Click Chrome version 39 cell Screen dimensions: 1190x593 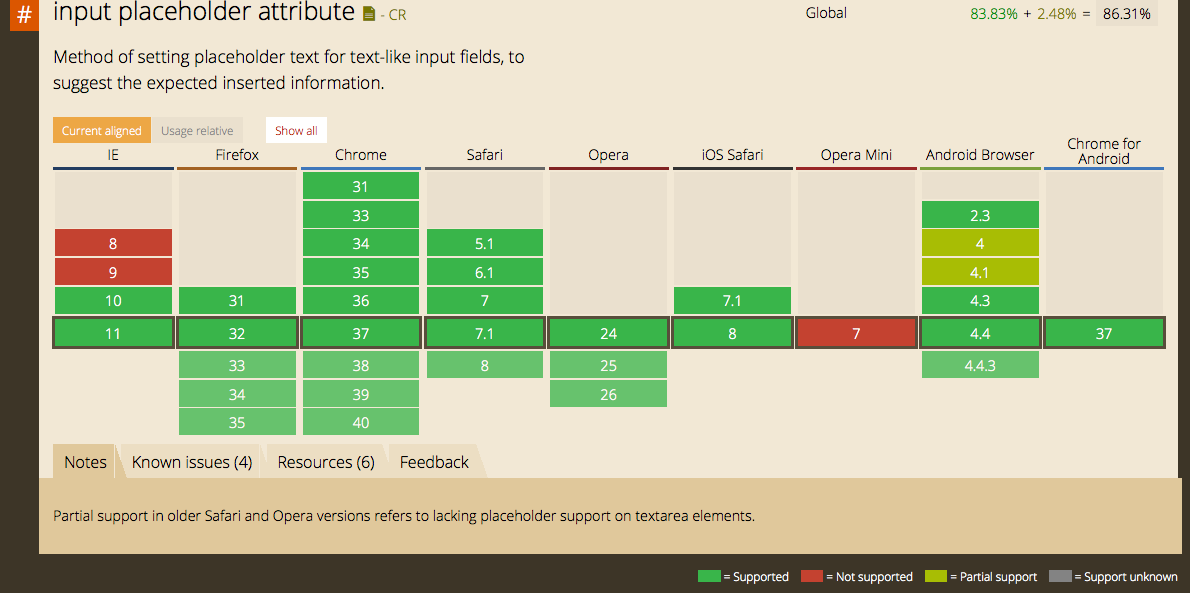pyautogui.click(x=360, y=394)
